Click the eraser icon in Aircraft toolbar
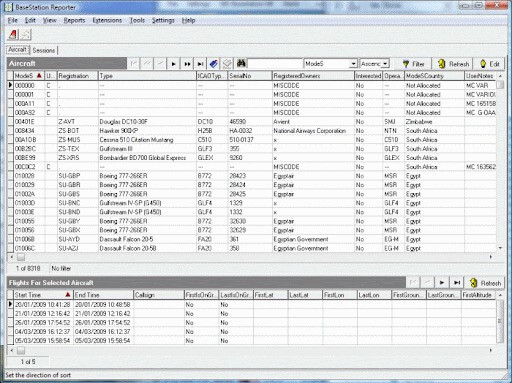 (x=227, y=63)
